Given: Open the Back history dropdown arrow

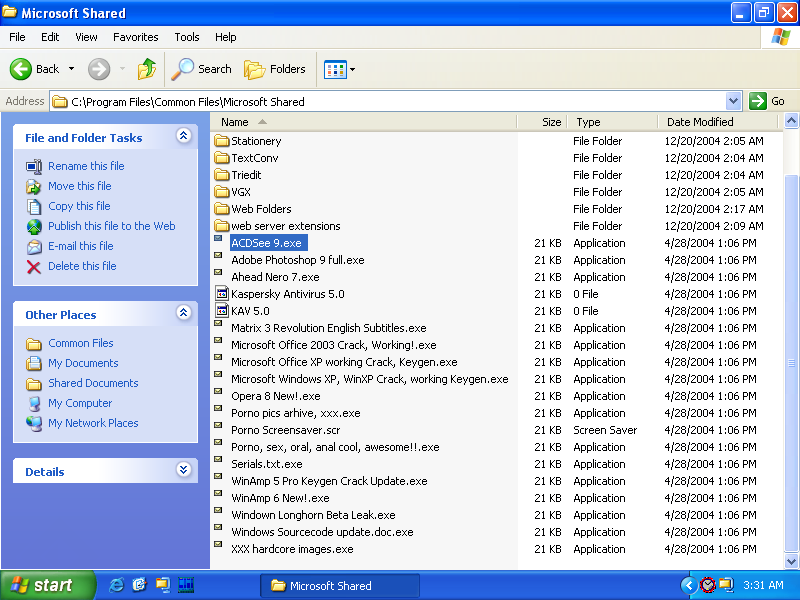Looking at the screenshot, I should pyautogui.click(x=71, y=69).
